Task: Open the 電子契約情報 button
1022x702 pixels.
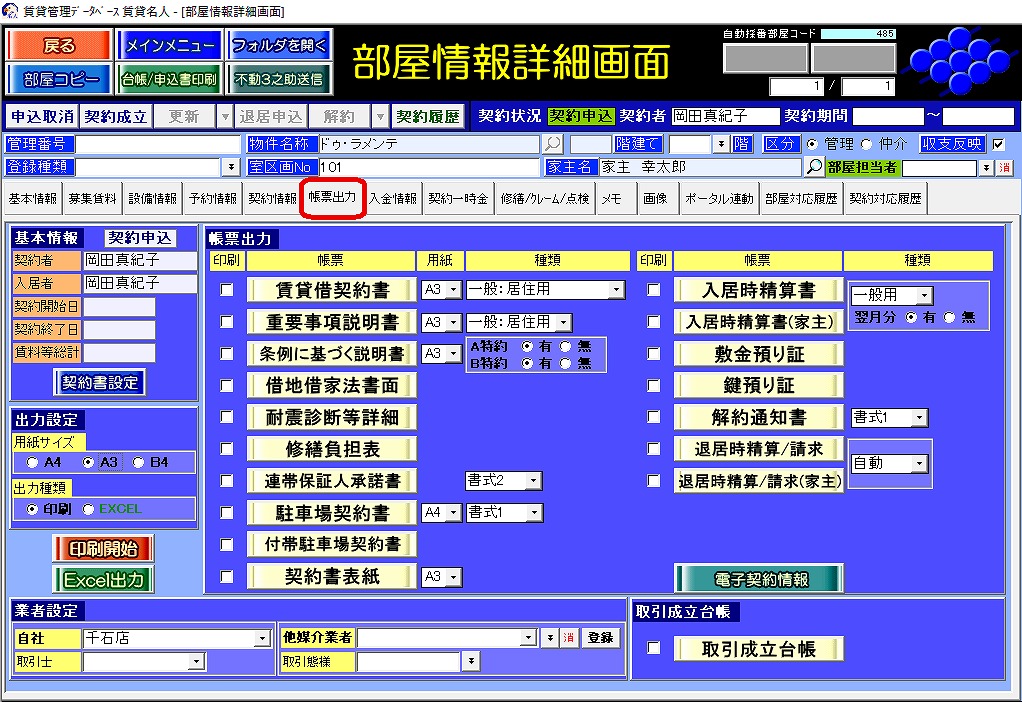Action: point(758,579)
